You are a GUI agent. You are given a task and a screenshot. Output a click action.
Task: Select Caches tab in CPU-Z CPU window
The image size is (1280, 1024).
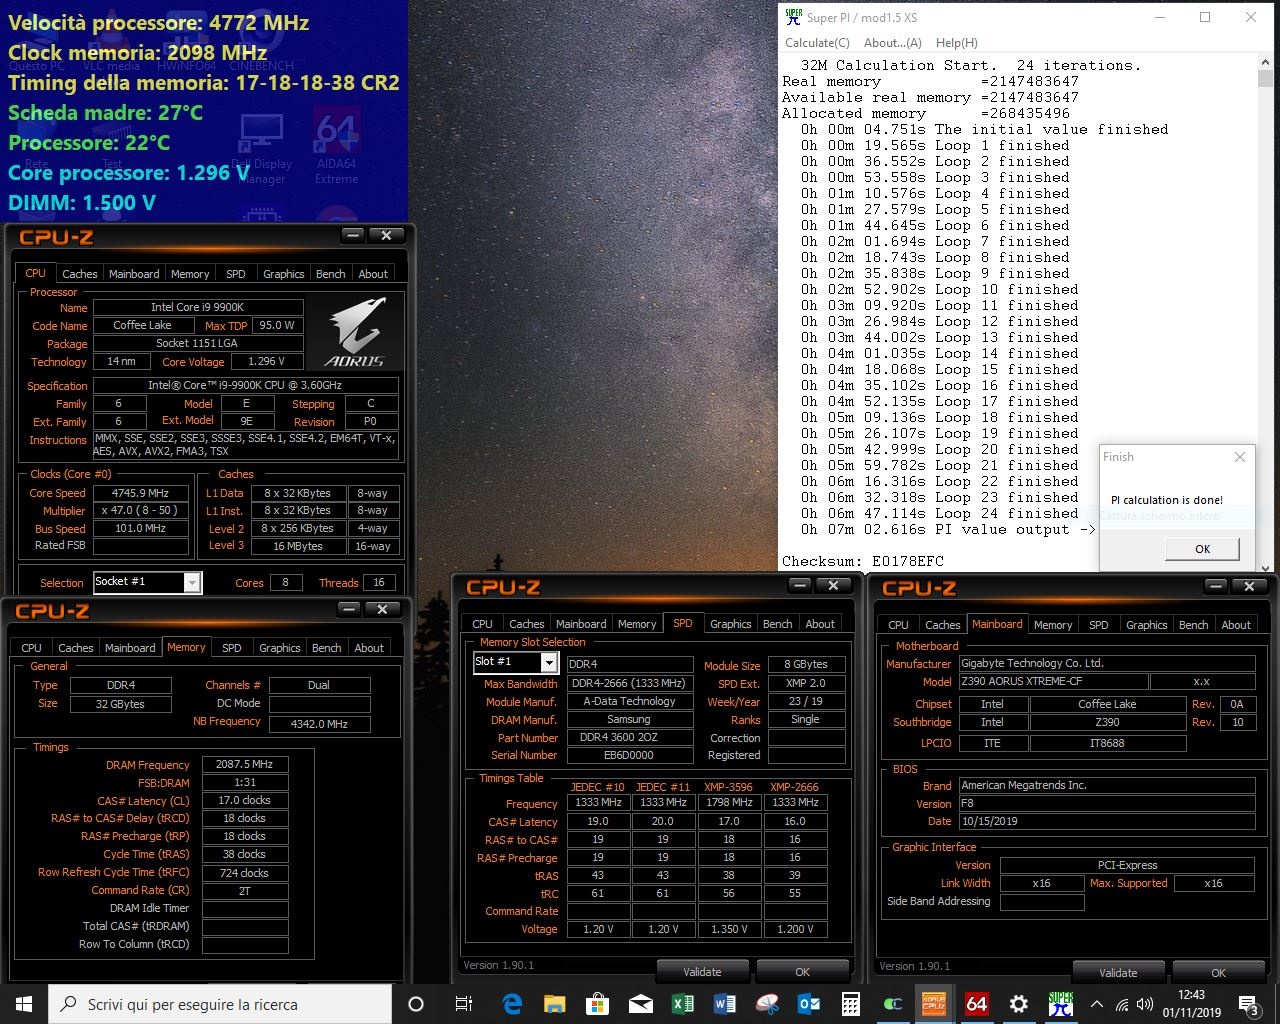tap(80, 274)
